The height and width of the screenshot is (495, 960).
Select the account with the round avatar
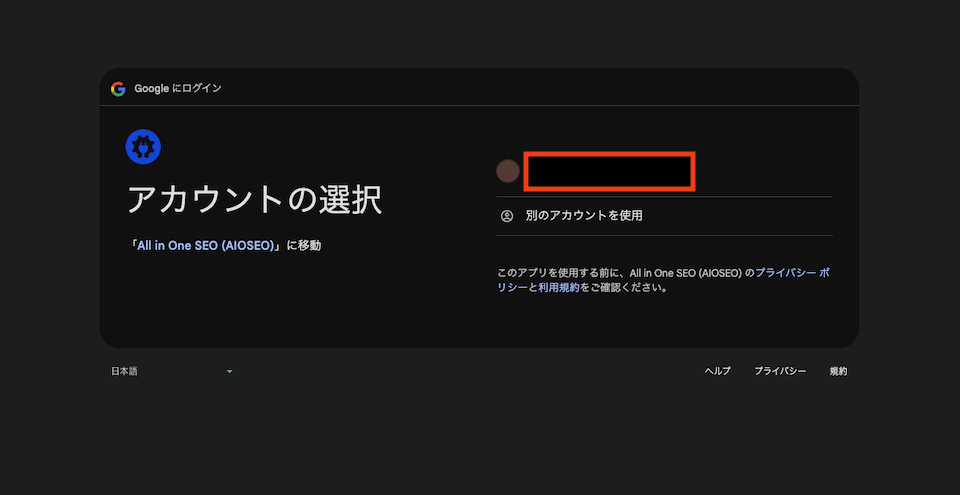tap(664, 172)
